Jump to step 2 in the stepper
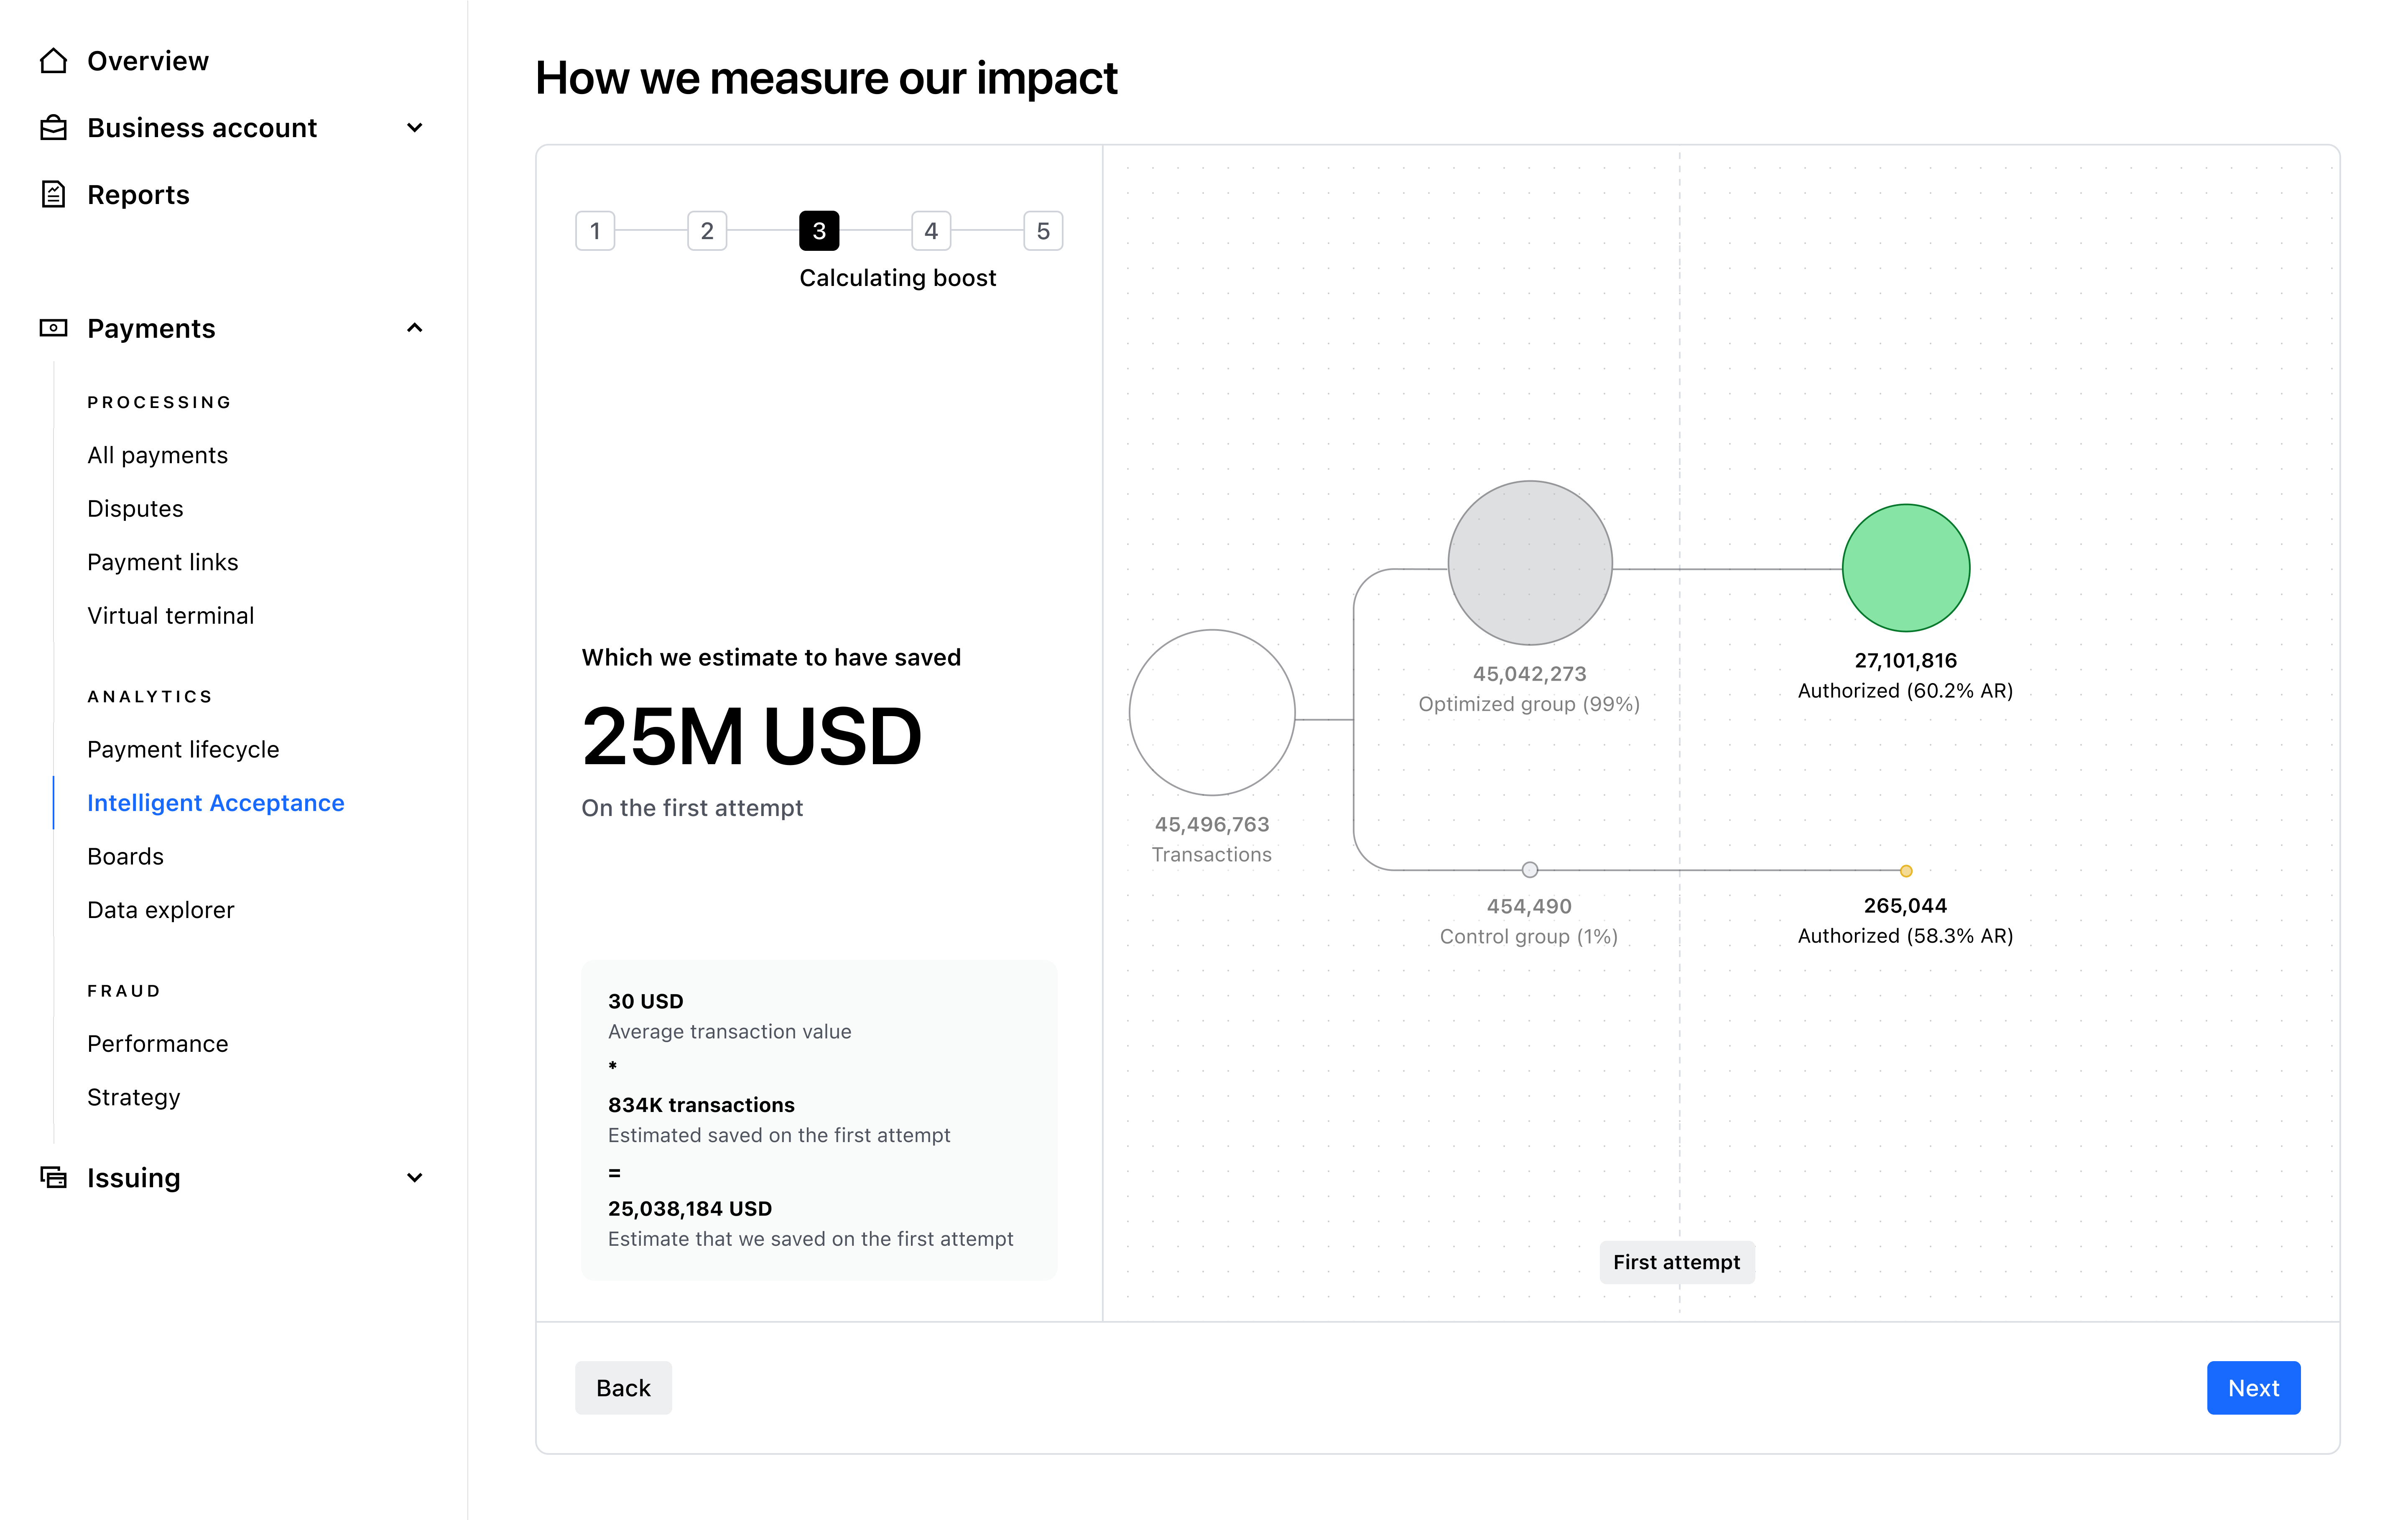The image size is (2408, 1520). 707,231
